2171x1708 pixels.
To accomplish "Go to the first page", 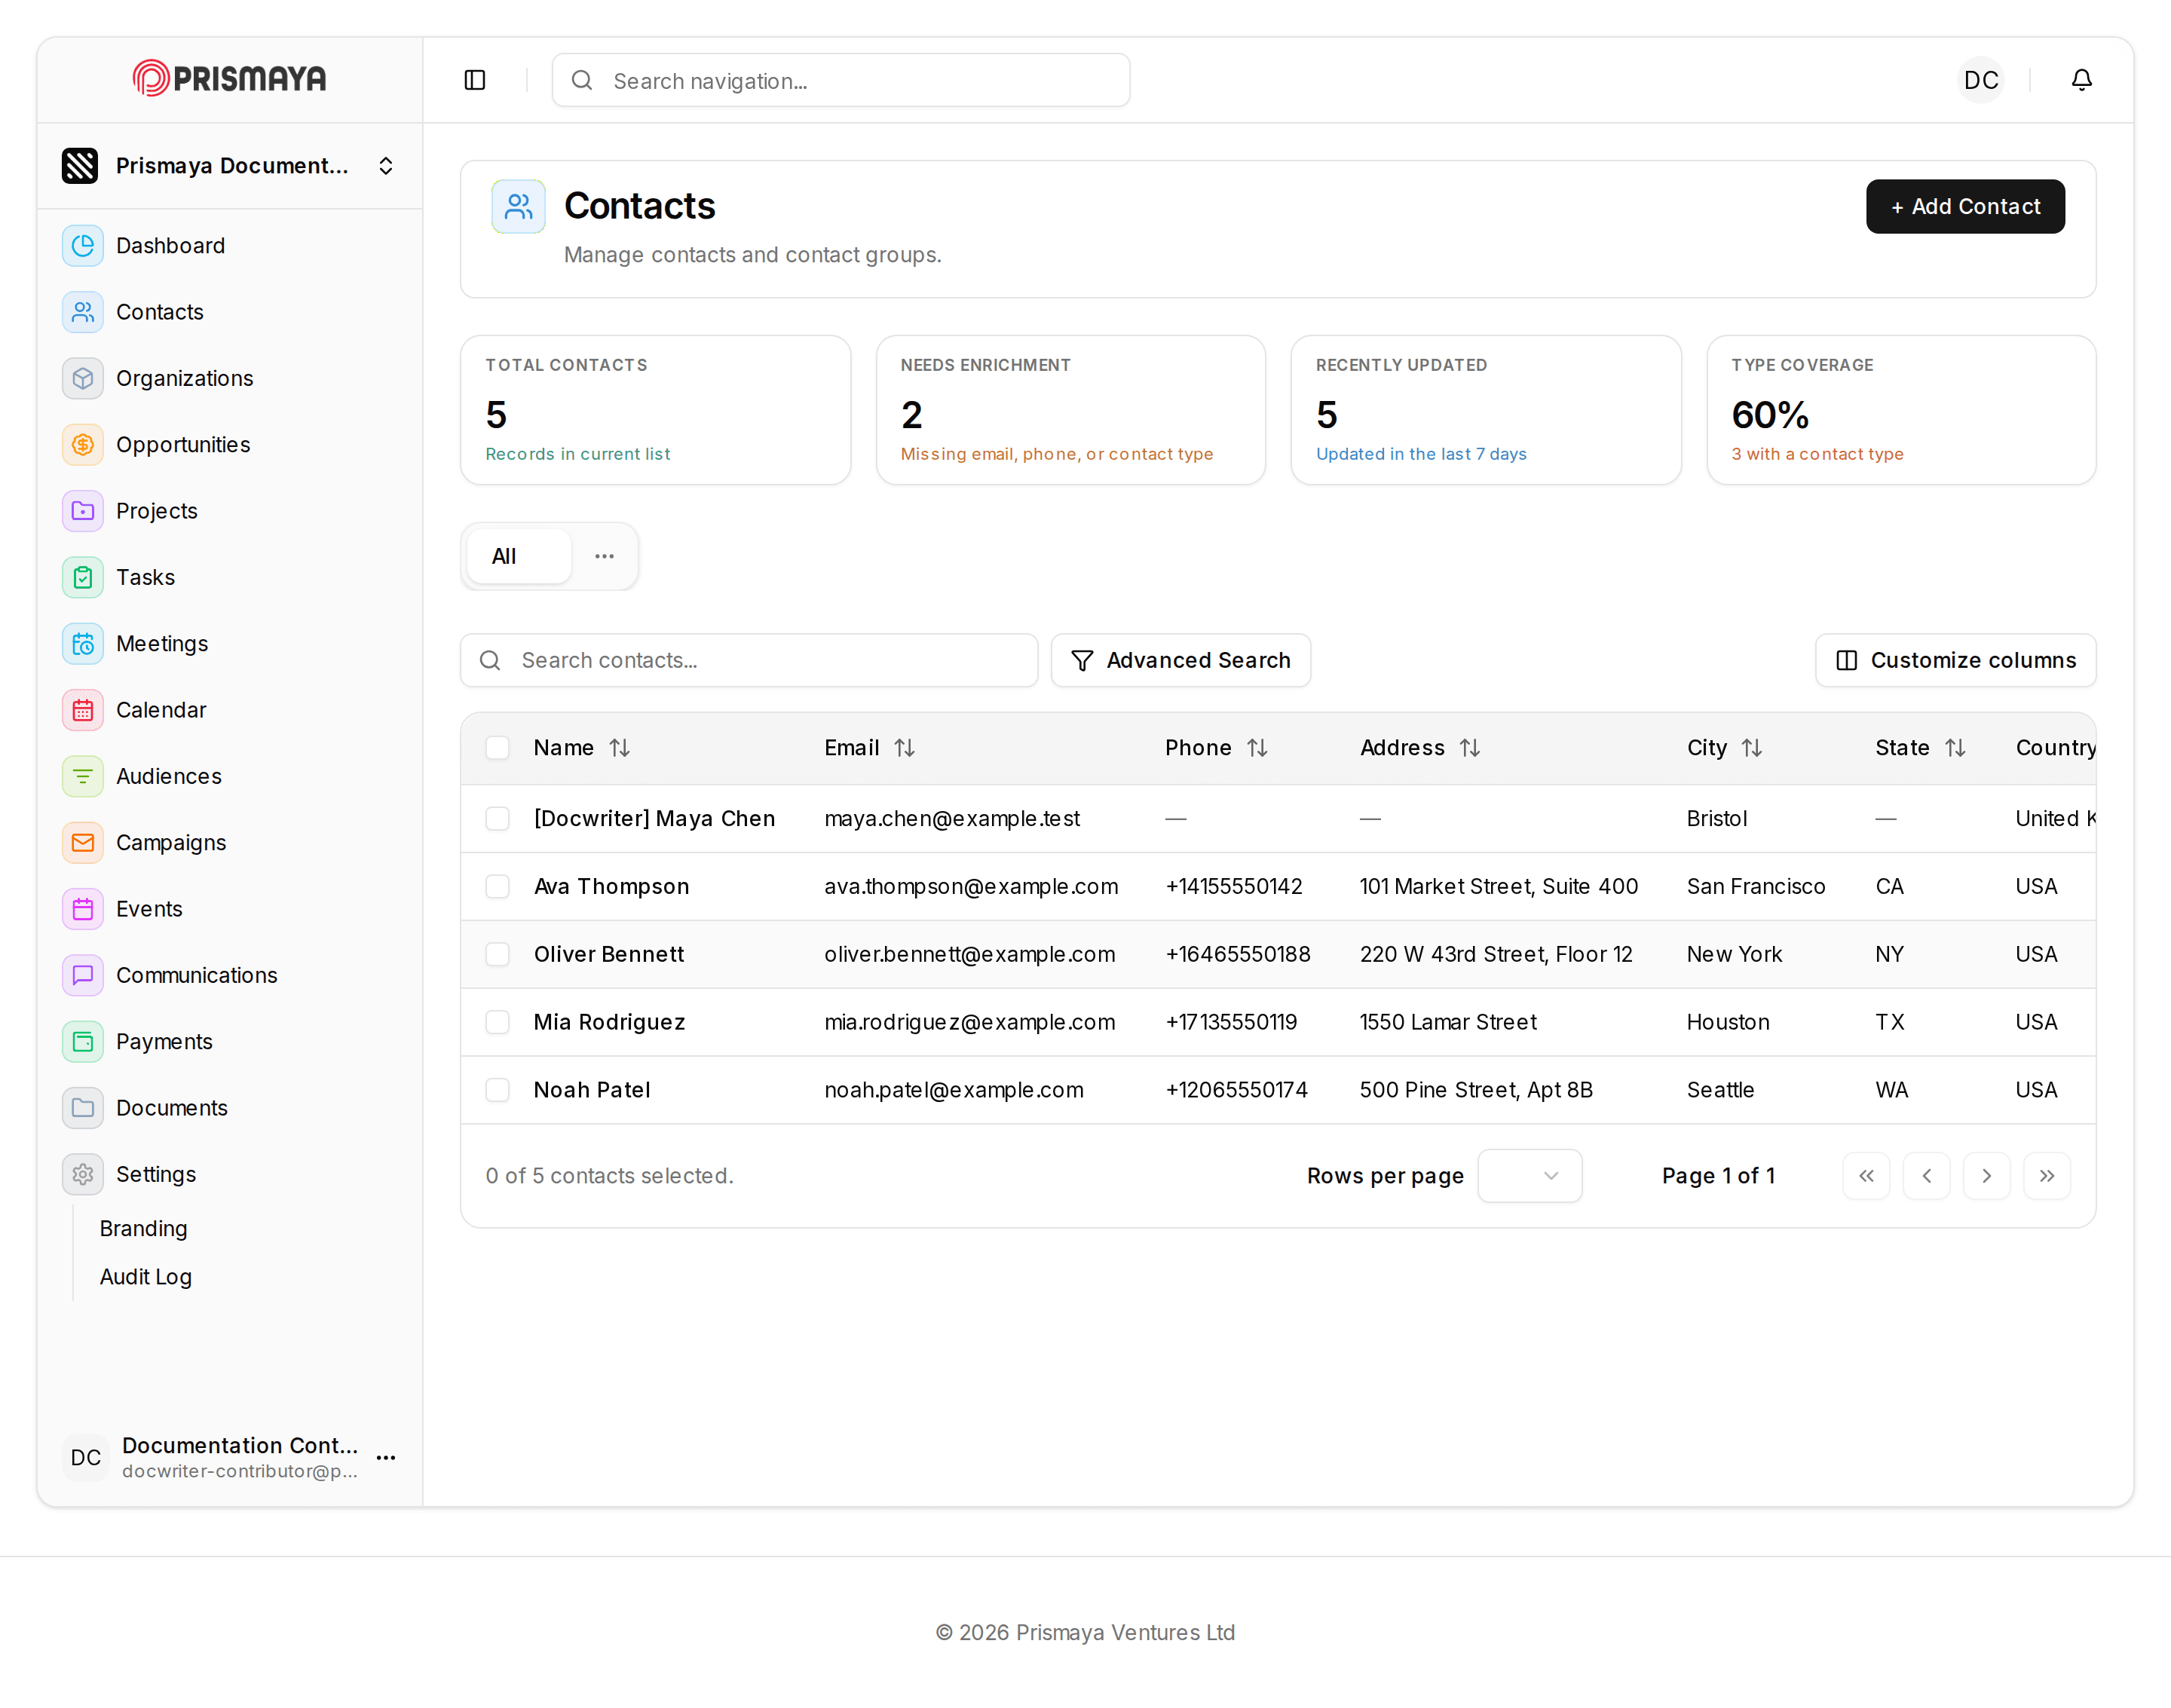I will point(1867,1176).
